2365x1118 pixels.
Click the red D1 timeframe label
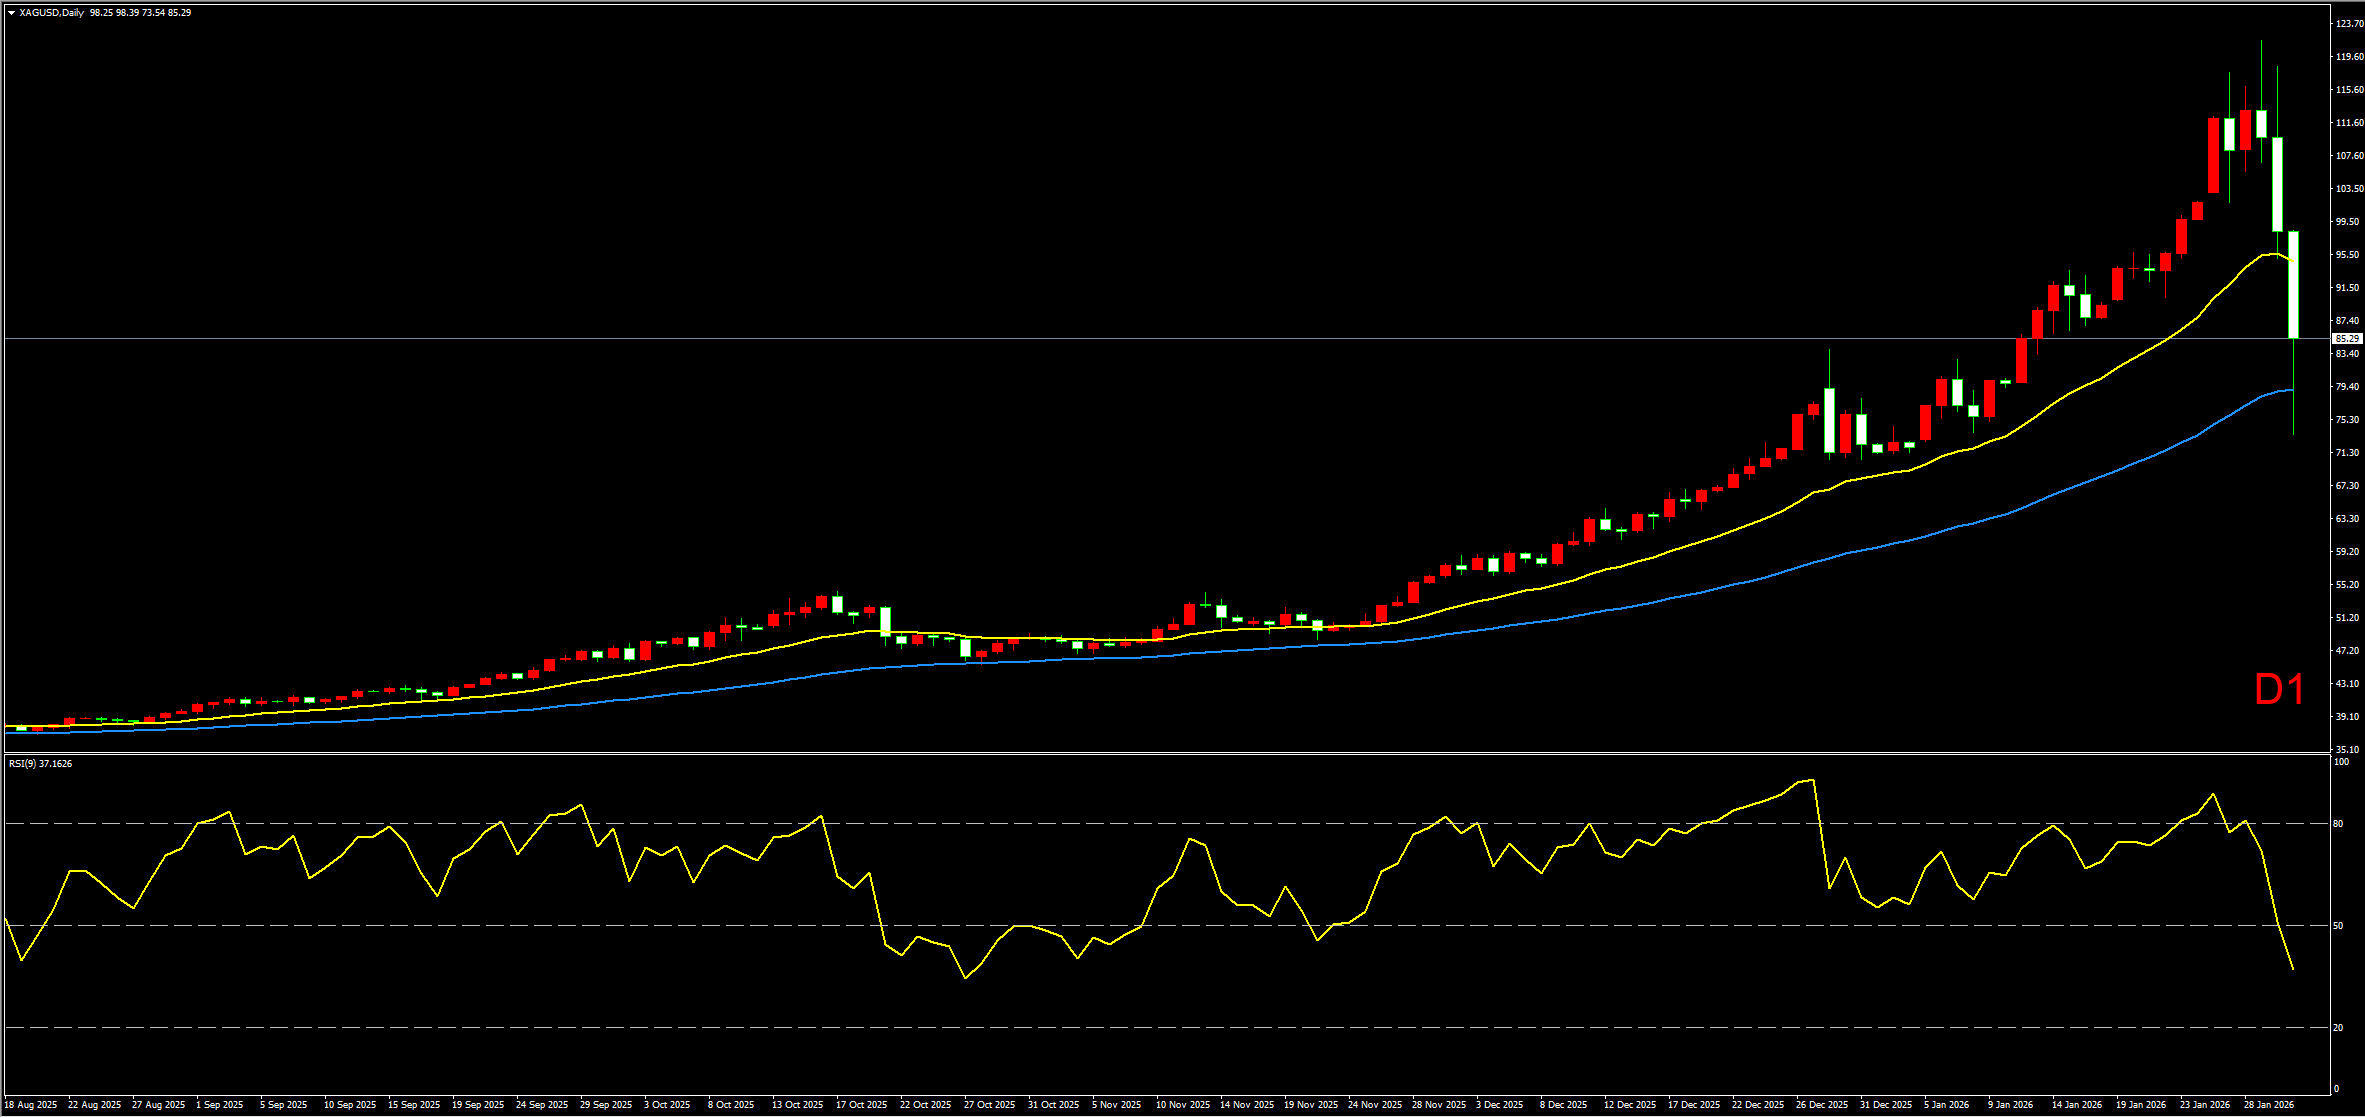point(2279,690)
